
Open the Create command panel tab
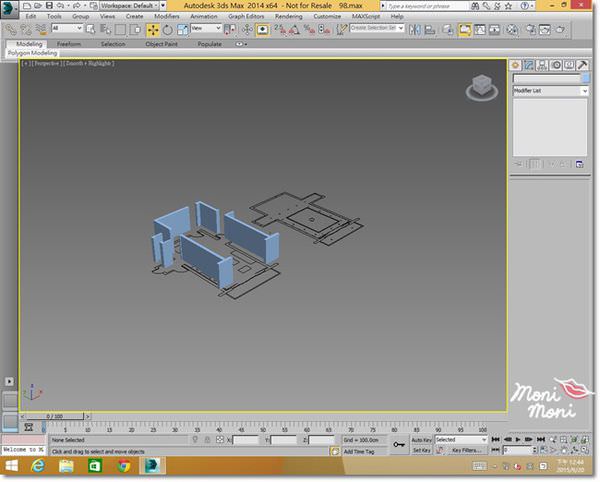pyautogui.click(x=517, y=64)
